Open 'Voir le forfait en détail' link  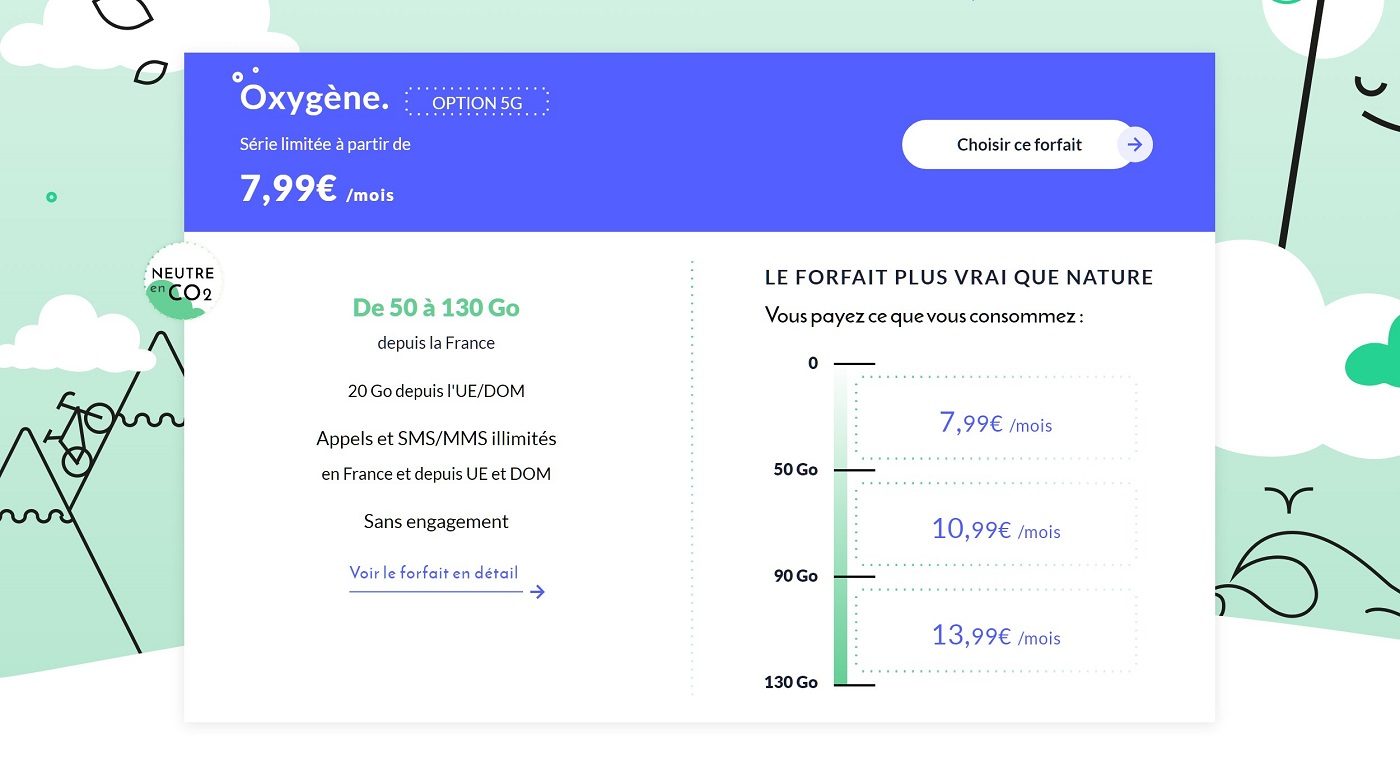(x=434, y=573)
